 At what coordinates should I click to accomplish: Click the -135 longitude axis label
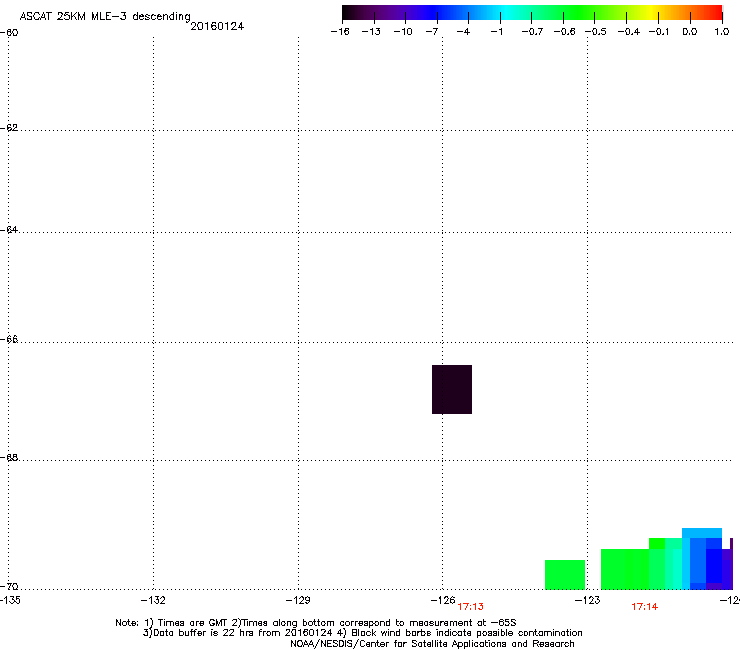10,600
